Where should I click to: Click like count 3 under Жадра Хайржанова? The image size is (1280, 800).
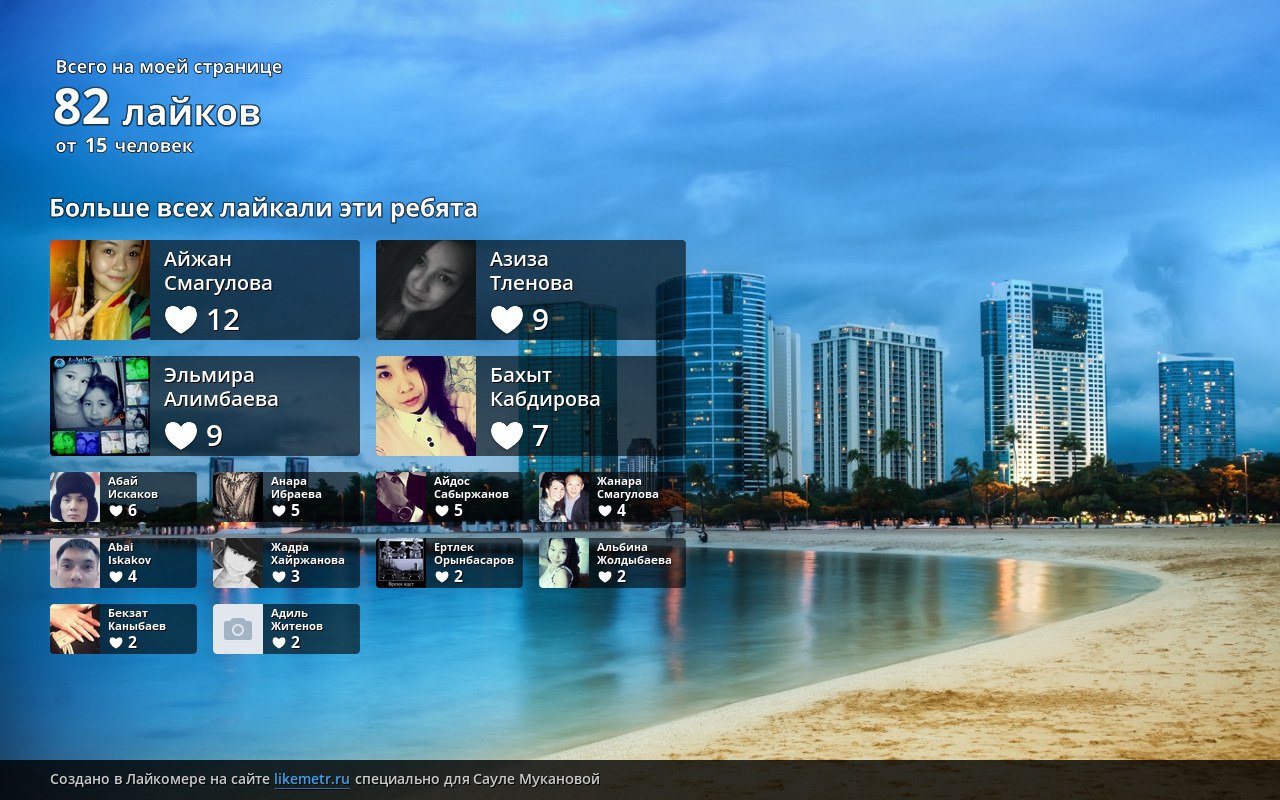tap(295, 577)
